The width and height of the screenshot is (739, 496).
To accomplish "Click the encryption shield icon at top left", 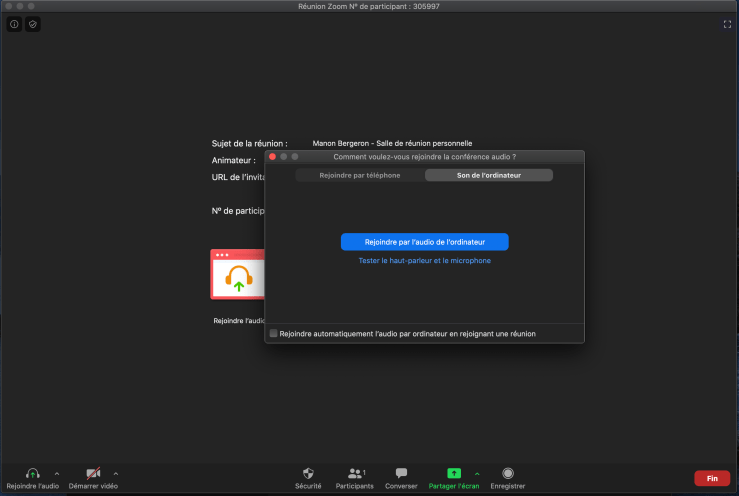I will (x=33, y=24).
